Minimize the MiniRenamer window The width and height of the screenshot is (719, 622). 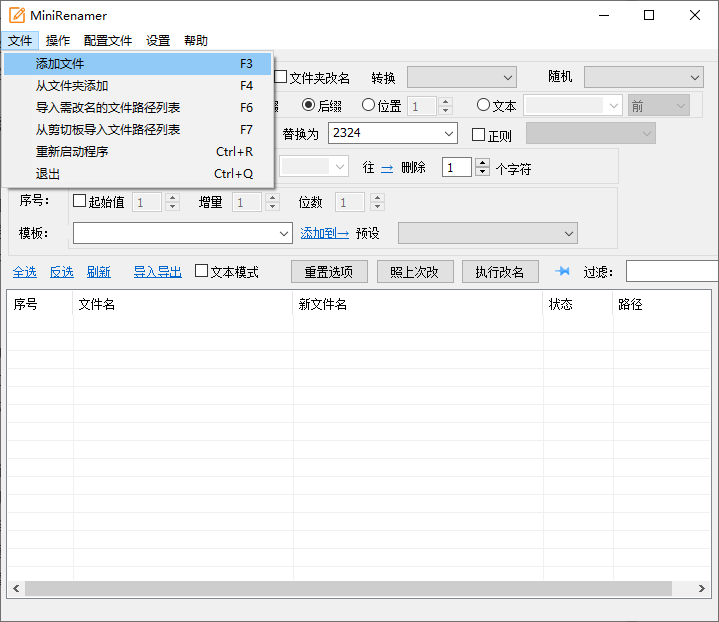coord(604,15)
